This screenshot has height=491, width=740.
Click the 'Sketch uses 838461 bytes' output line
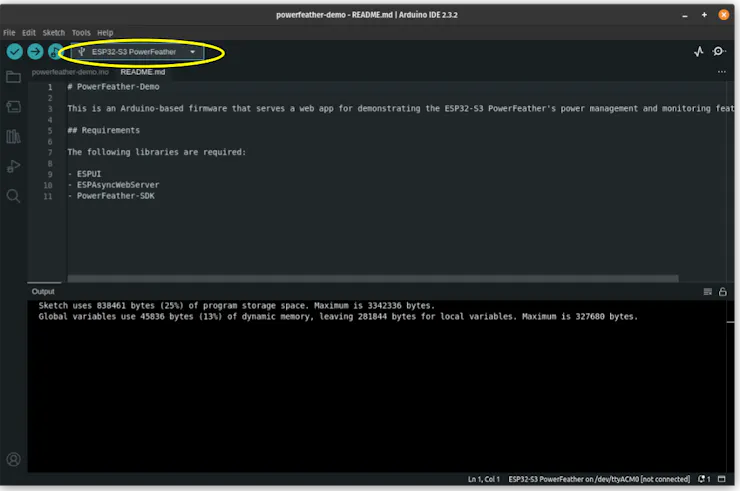point(236,305)
